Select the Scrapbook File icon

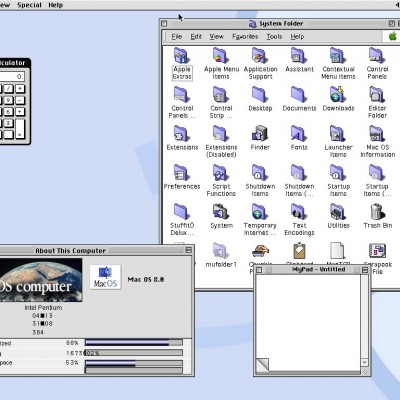pos(377,251)
